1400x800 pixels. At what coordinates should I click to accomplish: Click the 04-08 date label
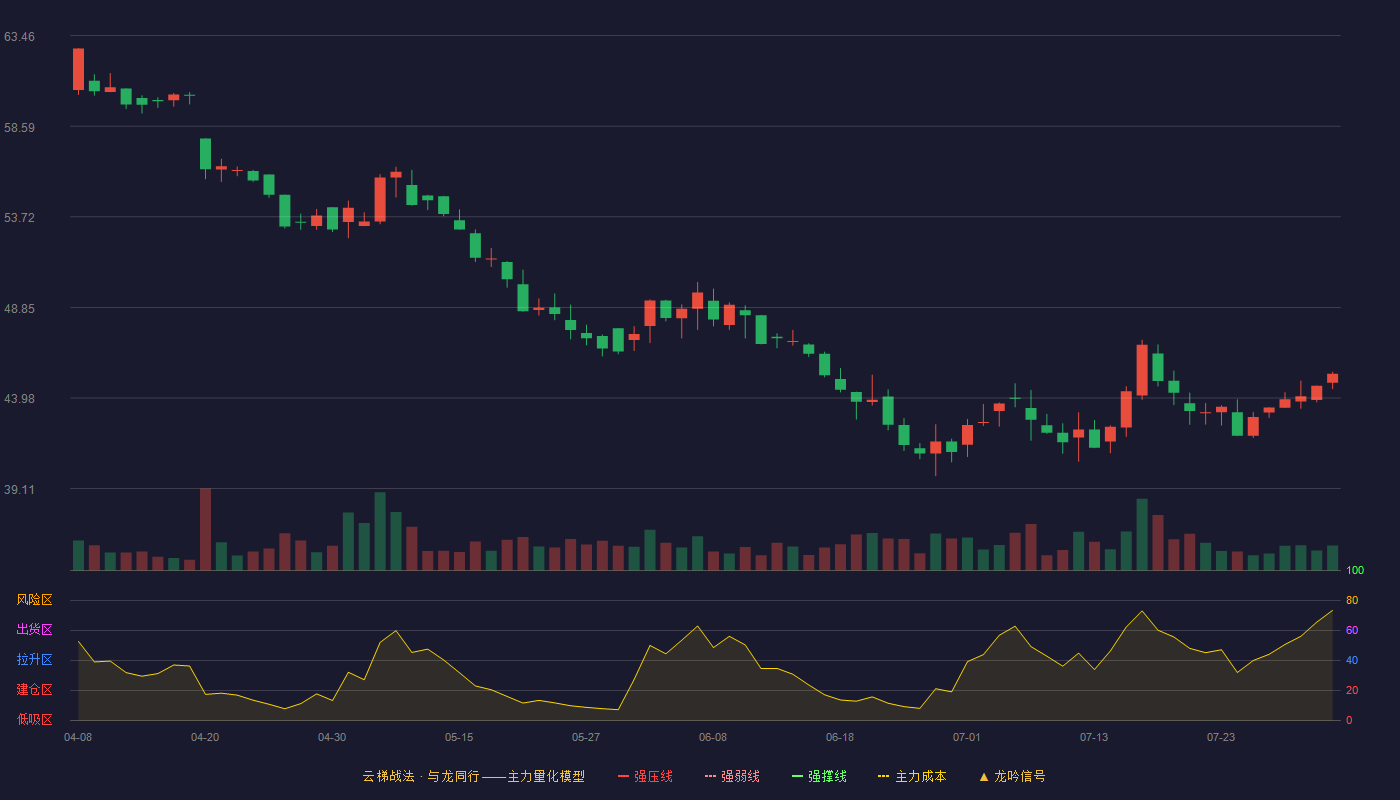78,737
